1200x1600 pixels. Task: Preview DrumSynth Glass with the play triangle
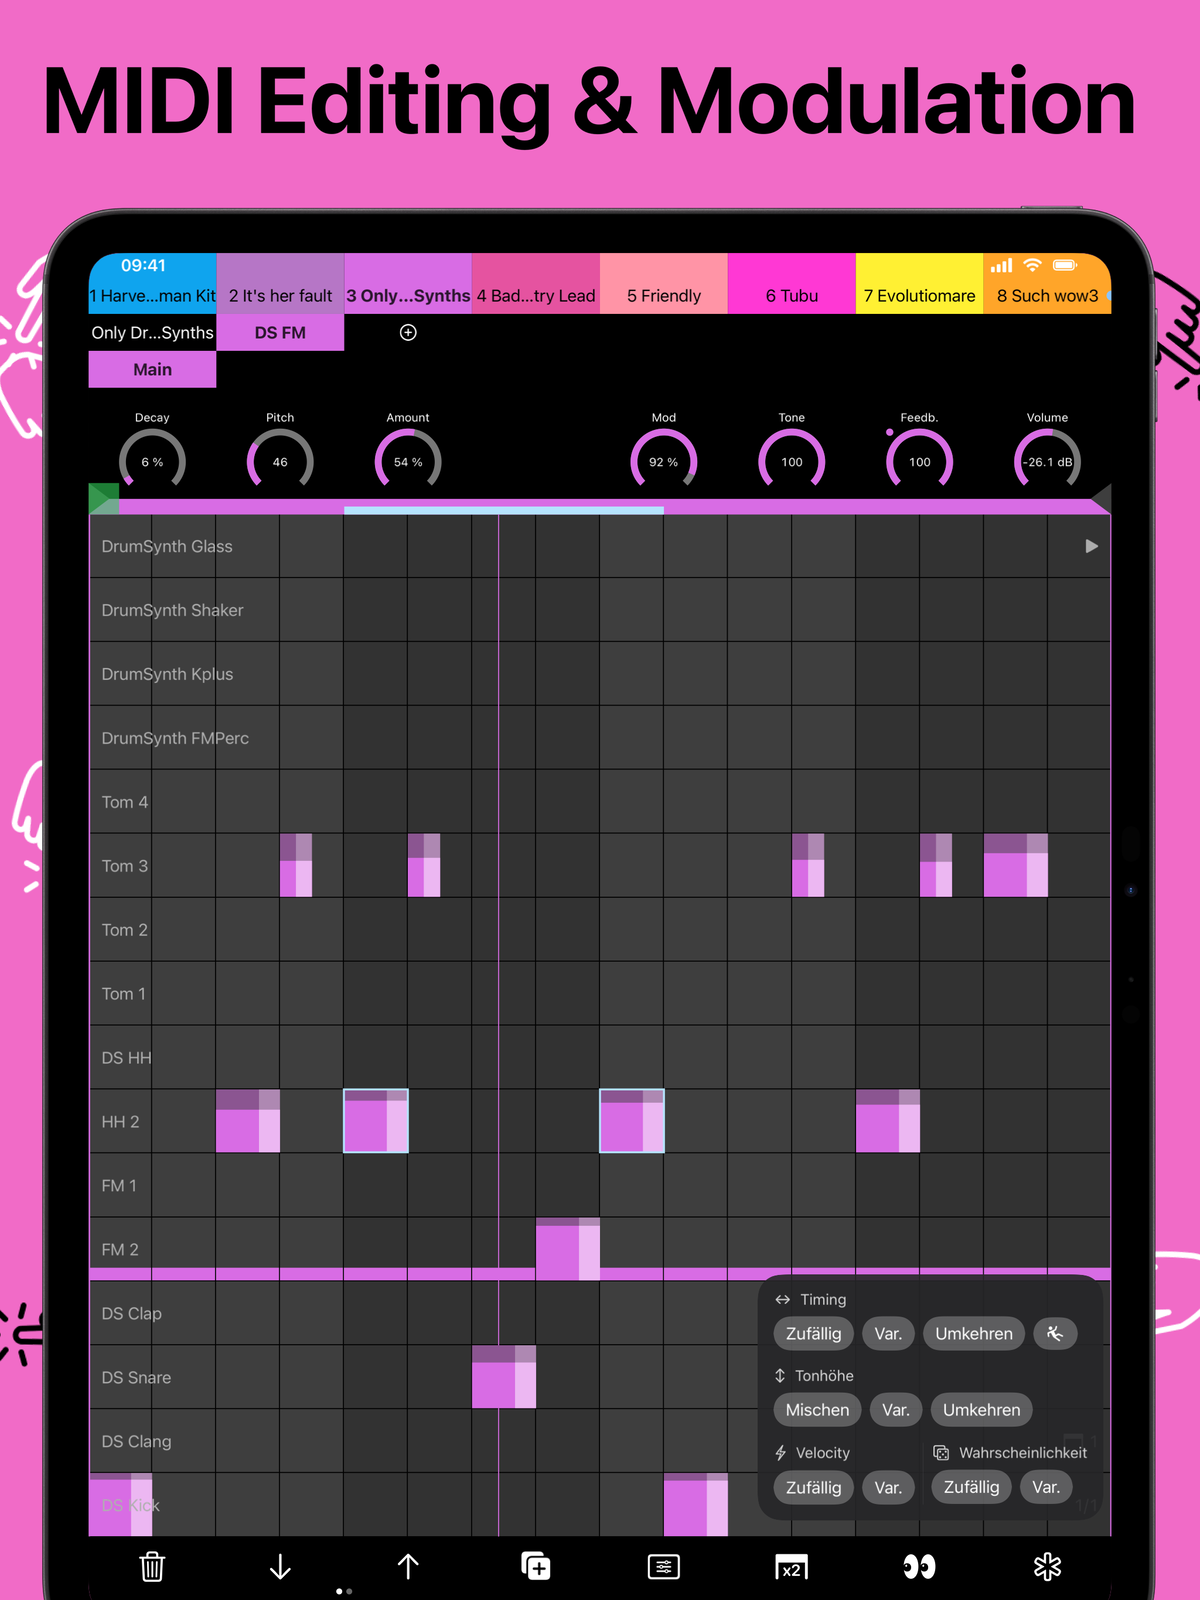tap(1091, 546)
